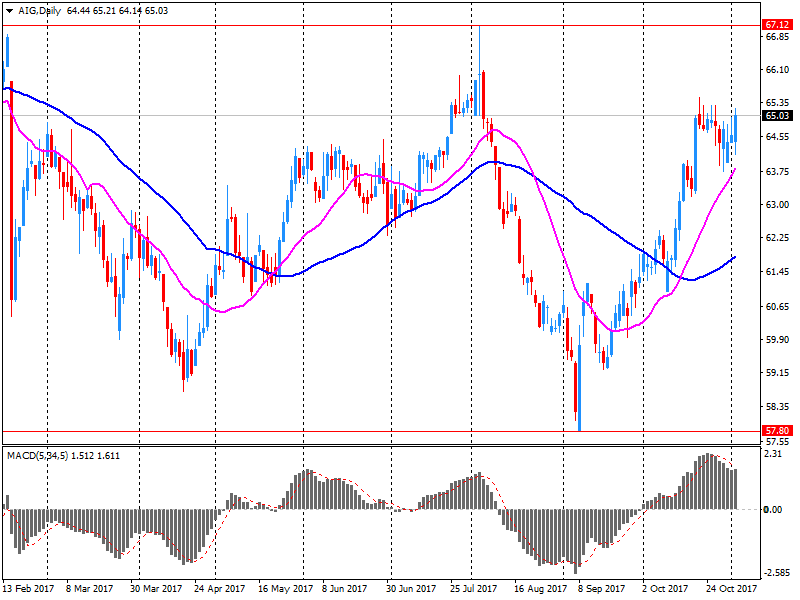The height and width of the screenshot is (600, 800).
Task: Select the 8 Sep 2017 date label
Action: point(601,588)
